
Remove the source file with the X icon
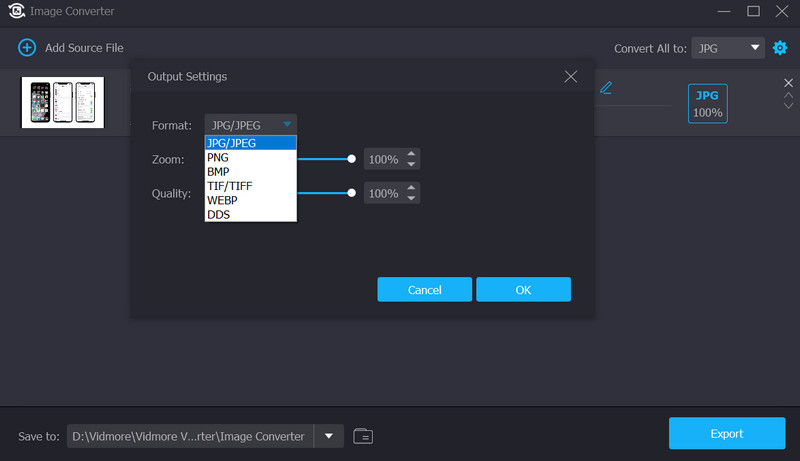pos(788,82)
